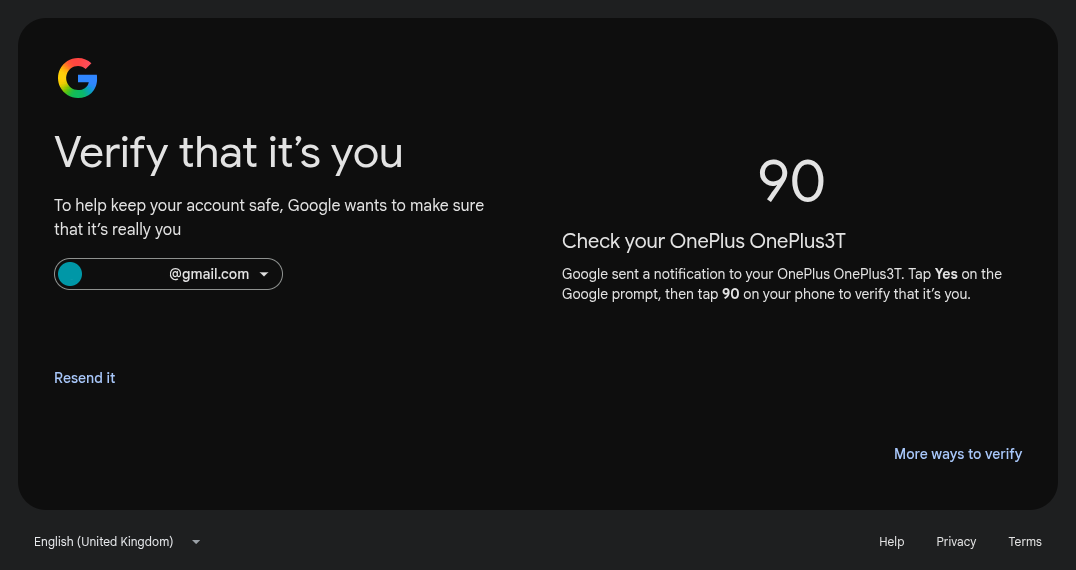Click the Resend it link

pyautogui.click(x=84, y=378)
